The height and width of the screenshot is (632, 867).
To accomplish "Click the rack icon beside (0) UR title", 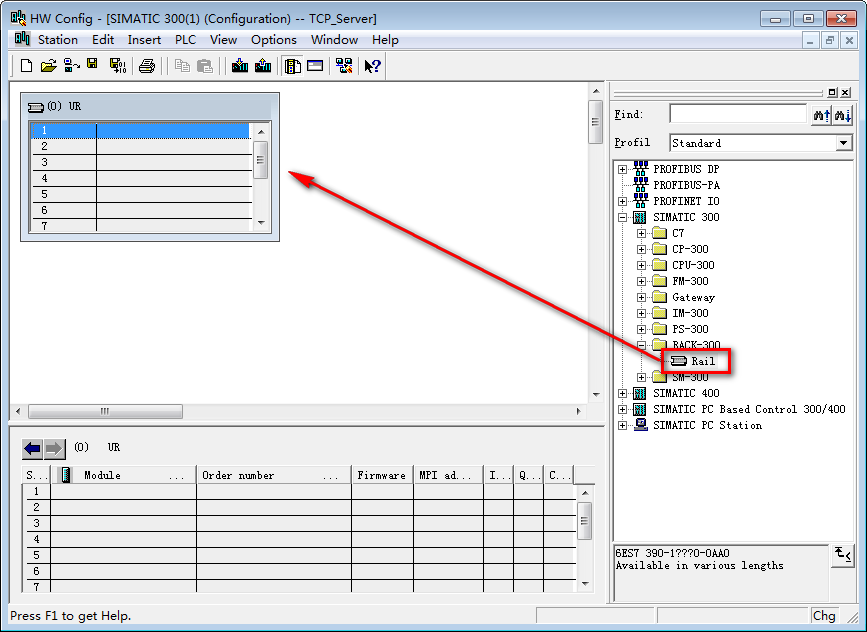I will [x=36, y=107].
